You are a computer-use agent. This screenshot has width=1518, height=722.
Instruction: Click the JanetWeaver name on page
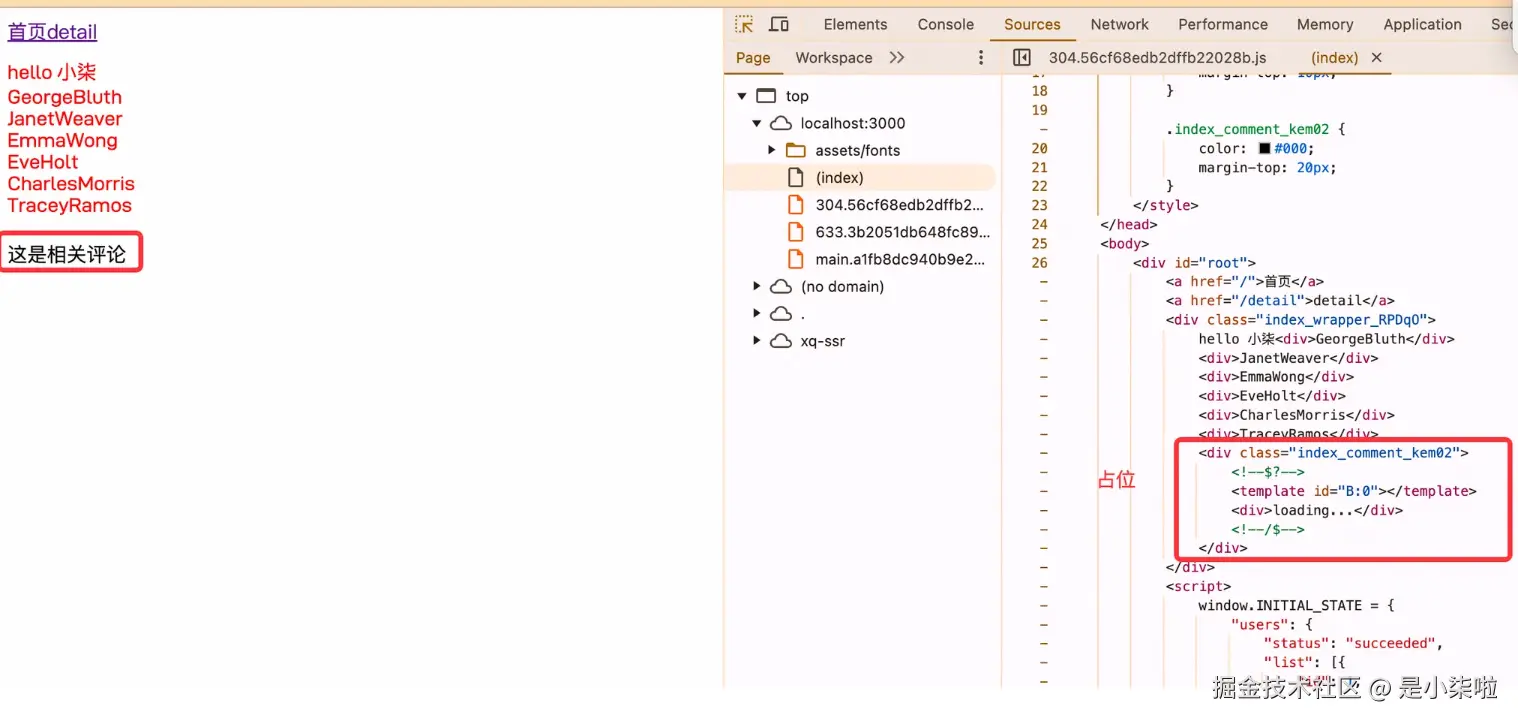pos(65,118)
